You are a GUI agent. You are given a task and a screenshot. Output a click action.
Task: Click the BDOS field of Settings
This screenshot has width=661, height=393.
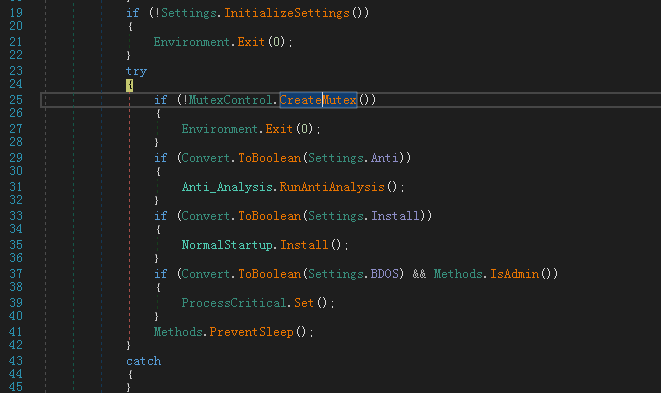pyautogui.click(x=384, y=275)
